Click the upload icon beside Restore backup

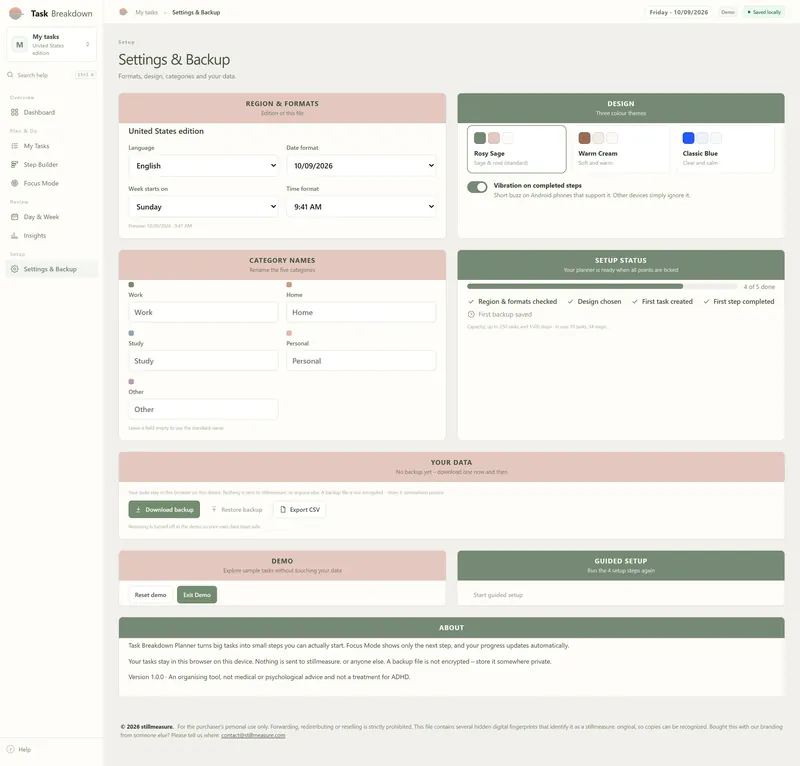click(214, 509)
